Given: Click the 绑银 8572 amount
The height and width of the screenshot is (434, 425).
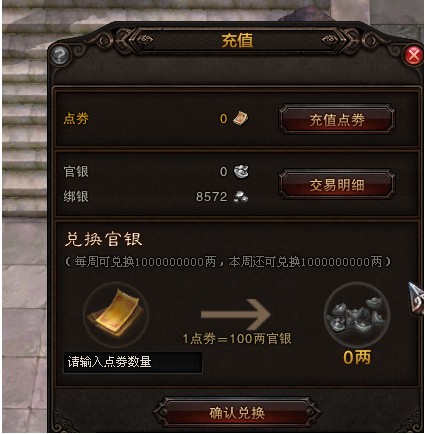Looking at the screenshot, I should pyautogui.click(x=211, y=196).
